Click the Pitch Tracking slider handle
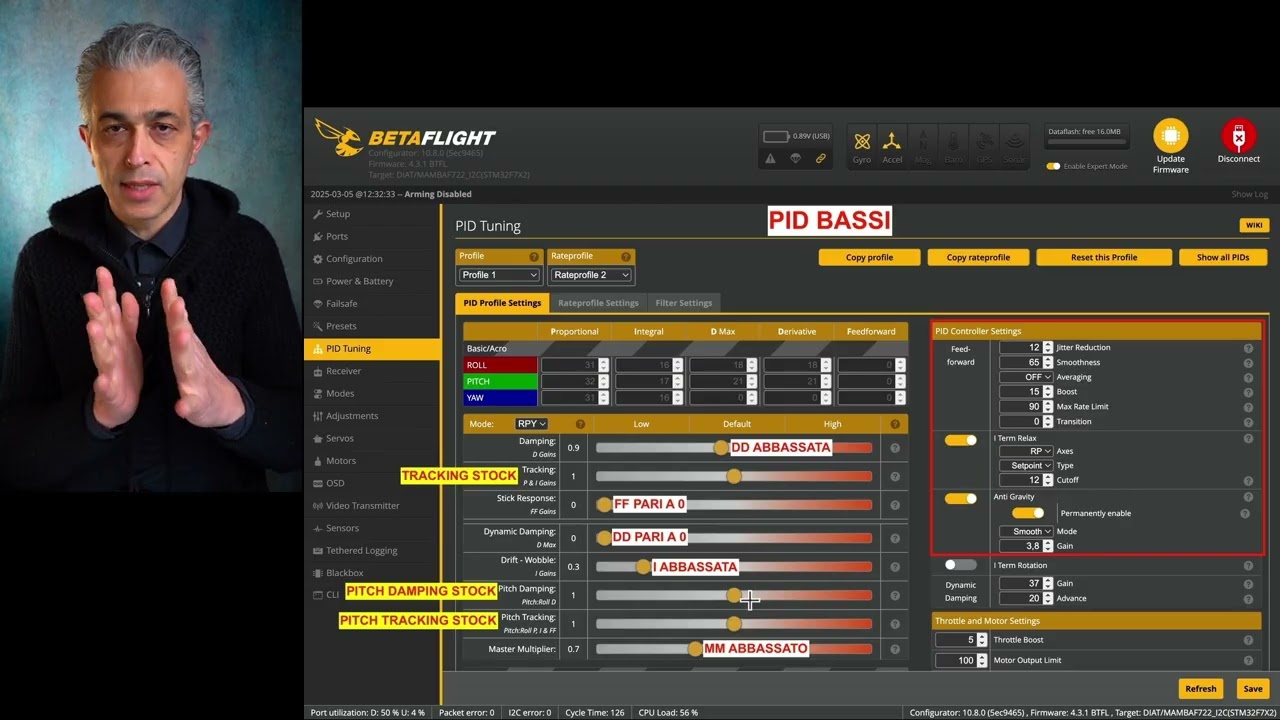This screenshot has height=720, width=1280. pos(734,624)
